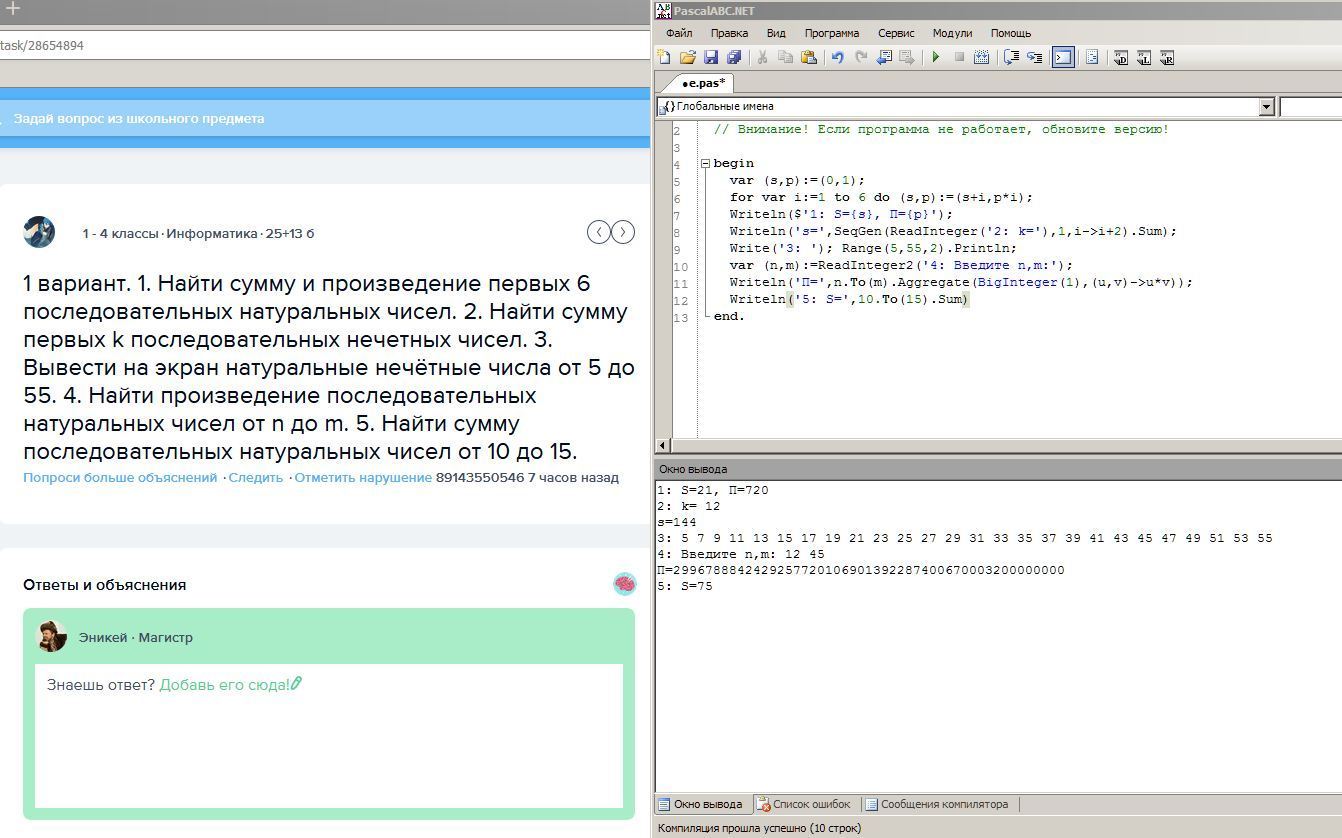Click the 89143550546 username link
The width and height of the screenshot is (1342, 838).
(x=480, y=478)
